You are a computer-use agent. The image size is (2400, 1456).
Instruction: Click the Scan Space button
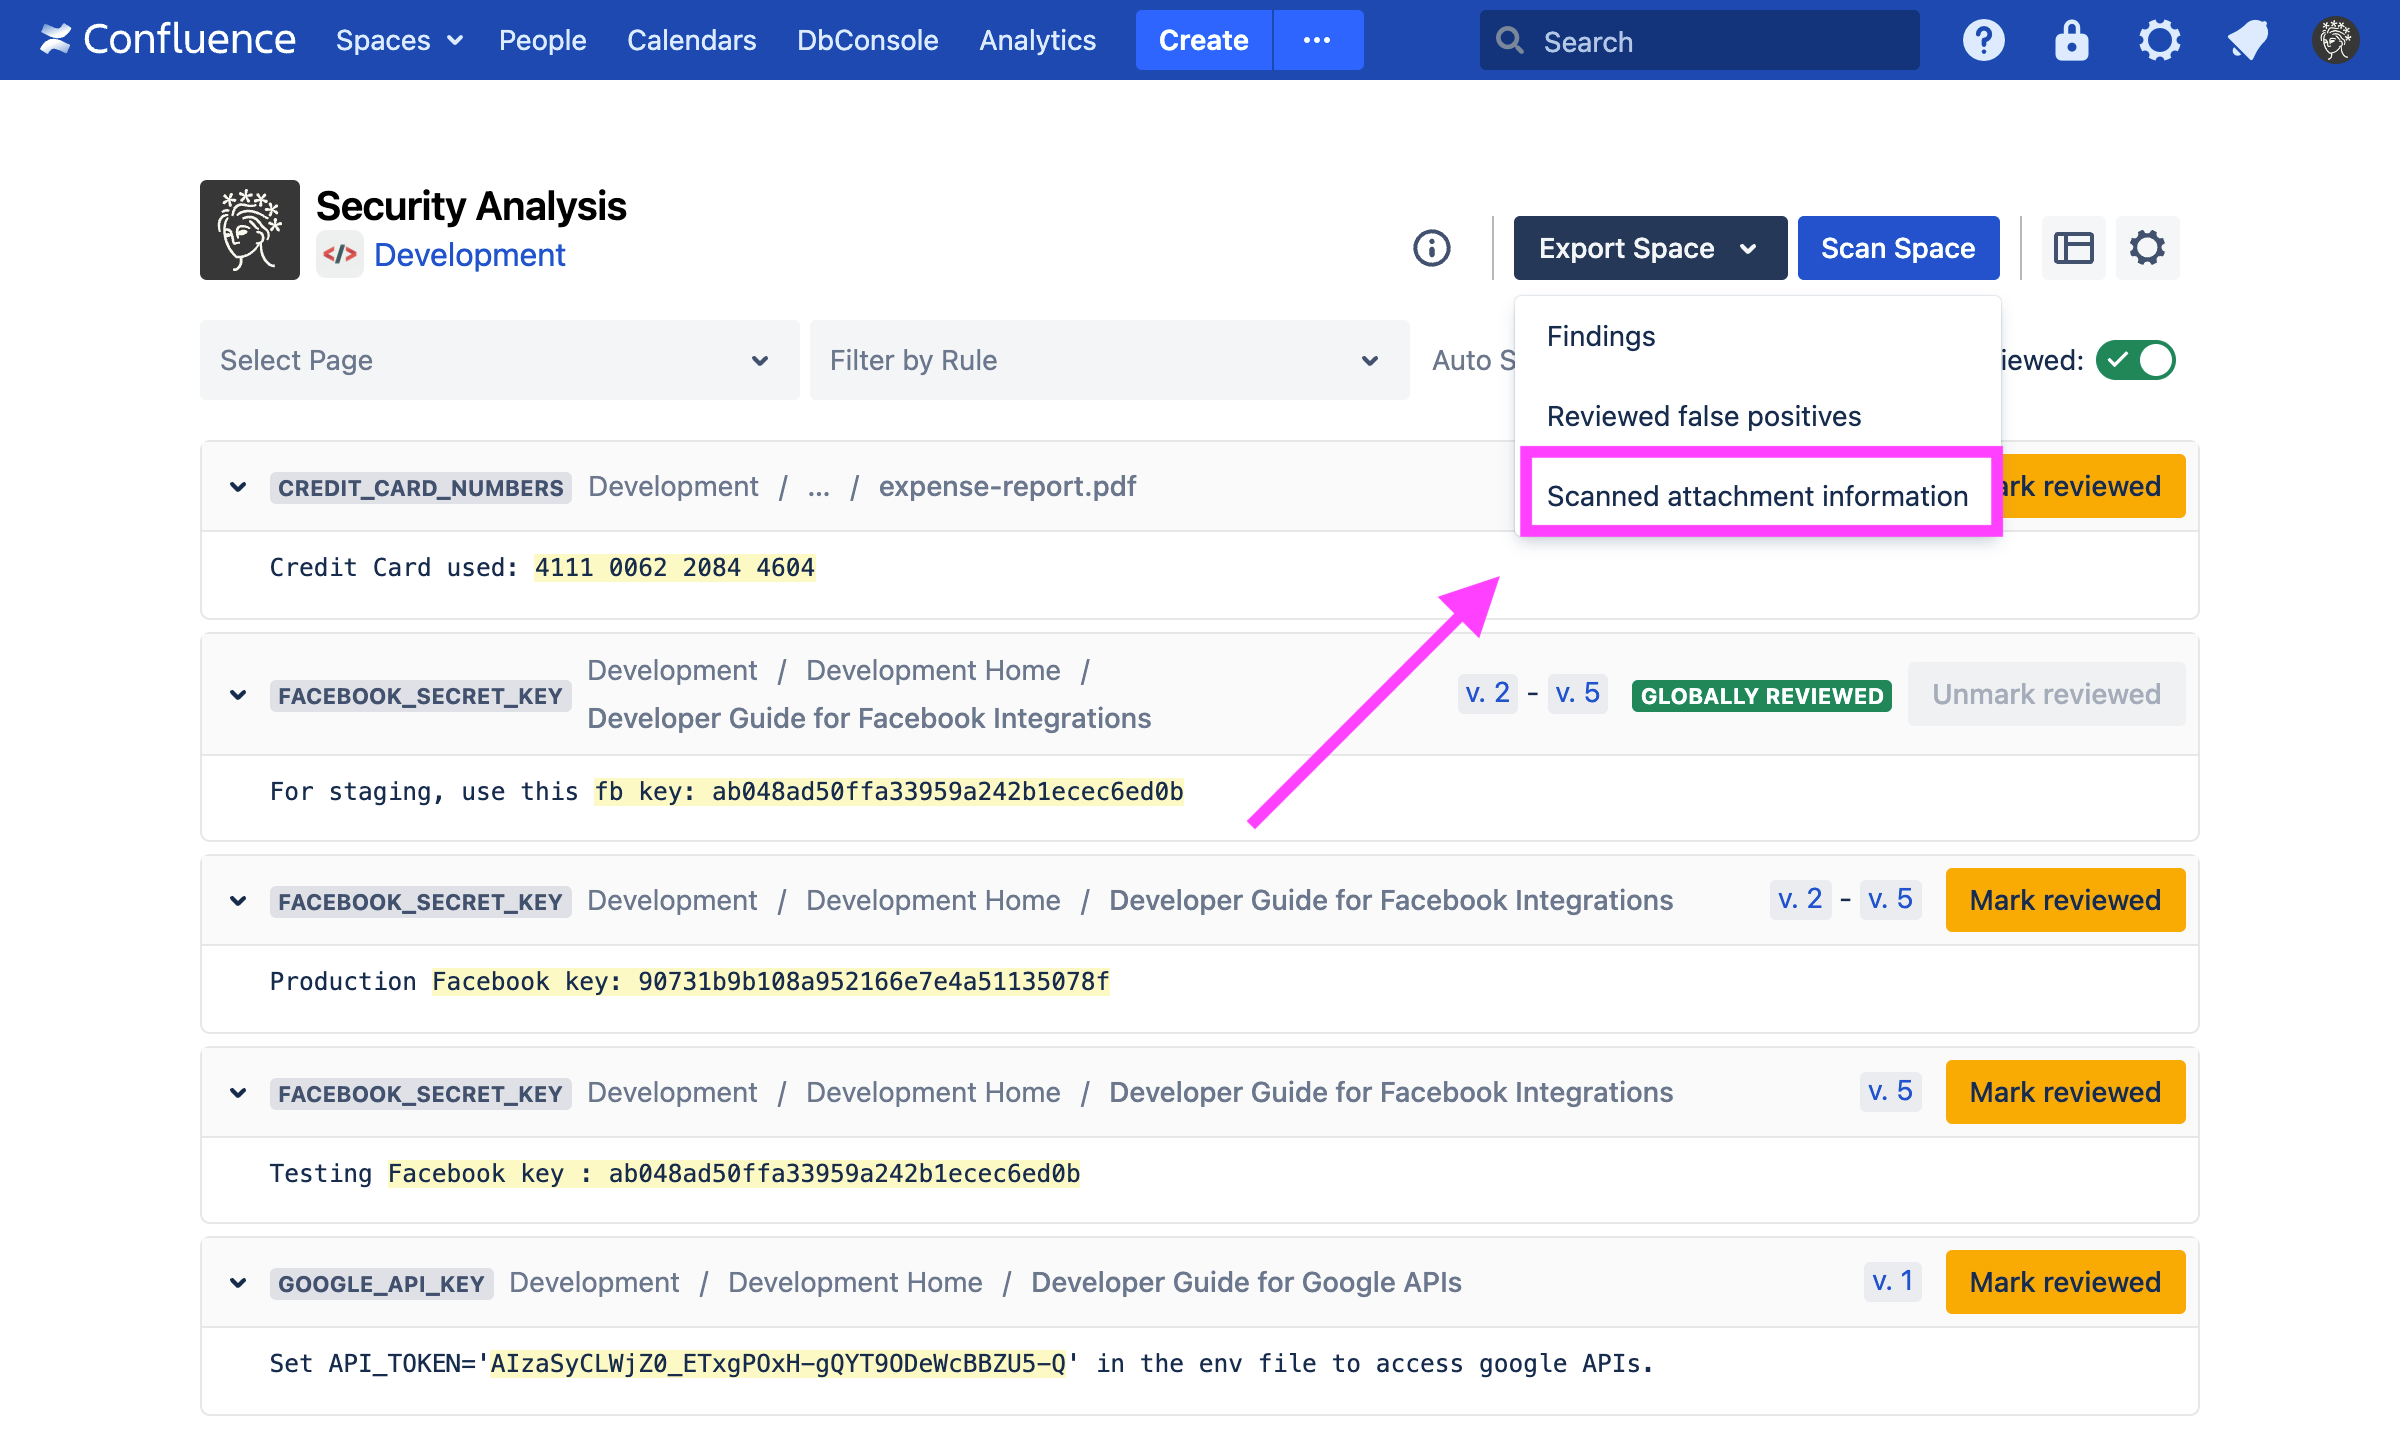(1897, 248)
